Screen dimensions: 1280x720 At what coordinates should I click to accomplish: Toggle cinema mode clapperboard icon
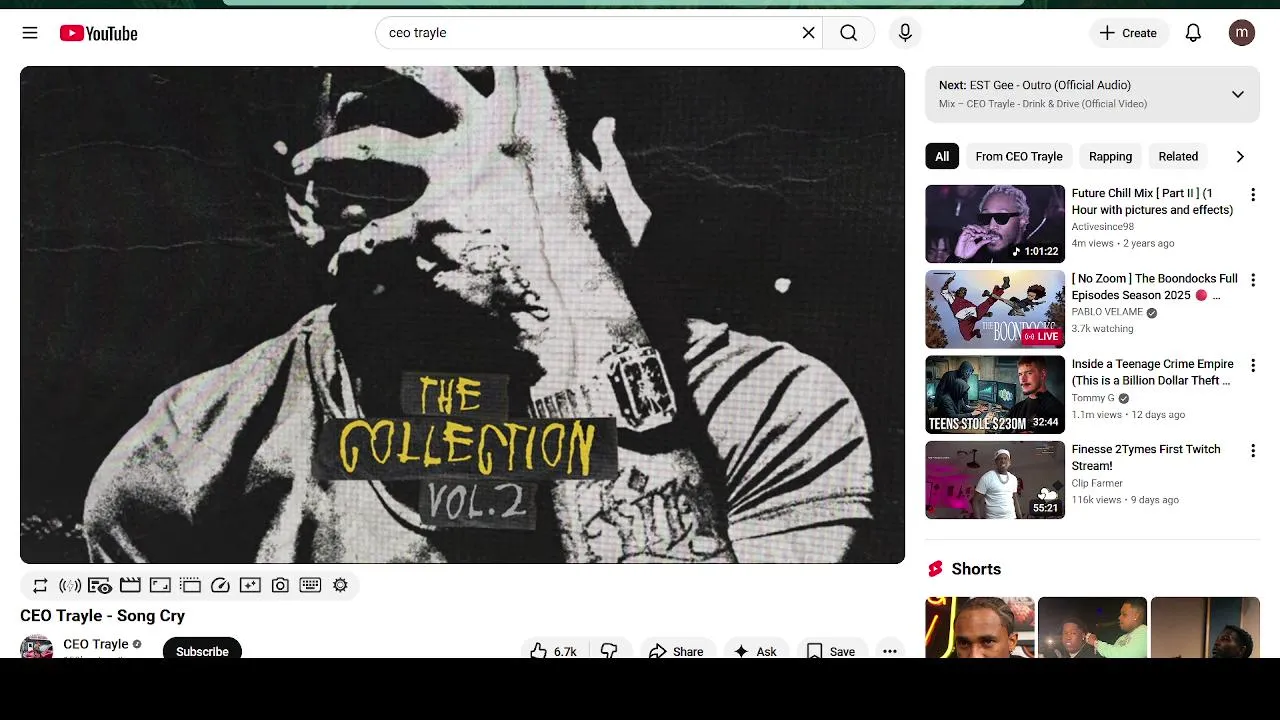tap(130, 586)
